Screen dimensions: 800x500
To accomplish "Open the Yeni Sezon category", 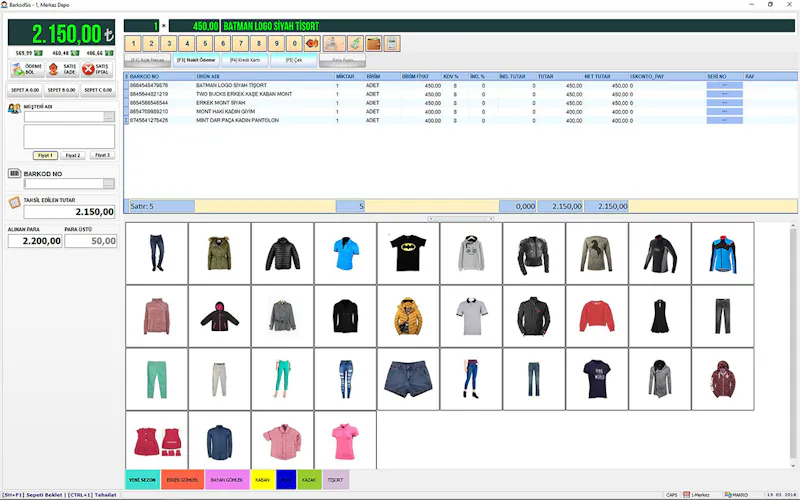I will (x=142, y=480).
